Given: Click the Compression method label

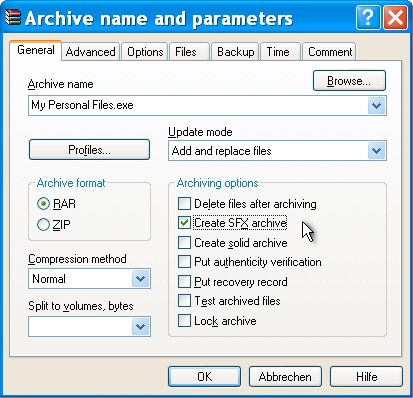Looking at the screenshot, I should (x=77, y=259).
